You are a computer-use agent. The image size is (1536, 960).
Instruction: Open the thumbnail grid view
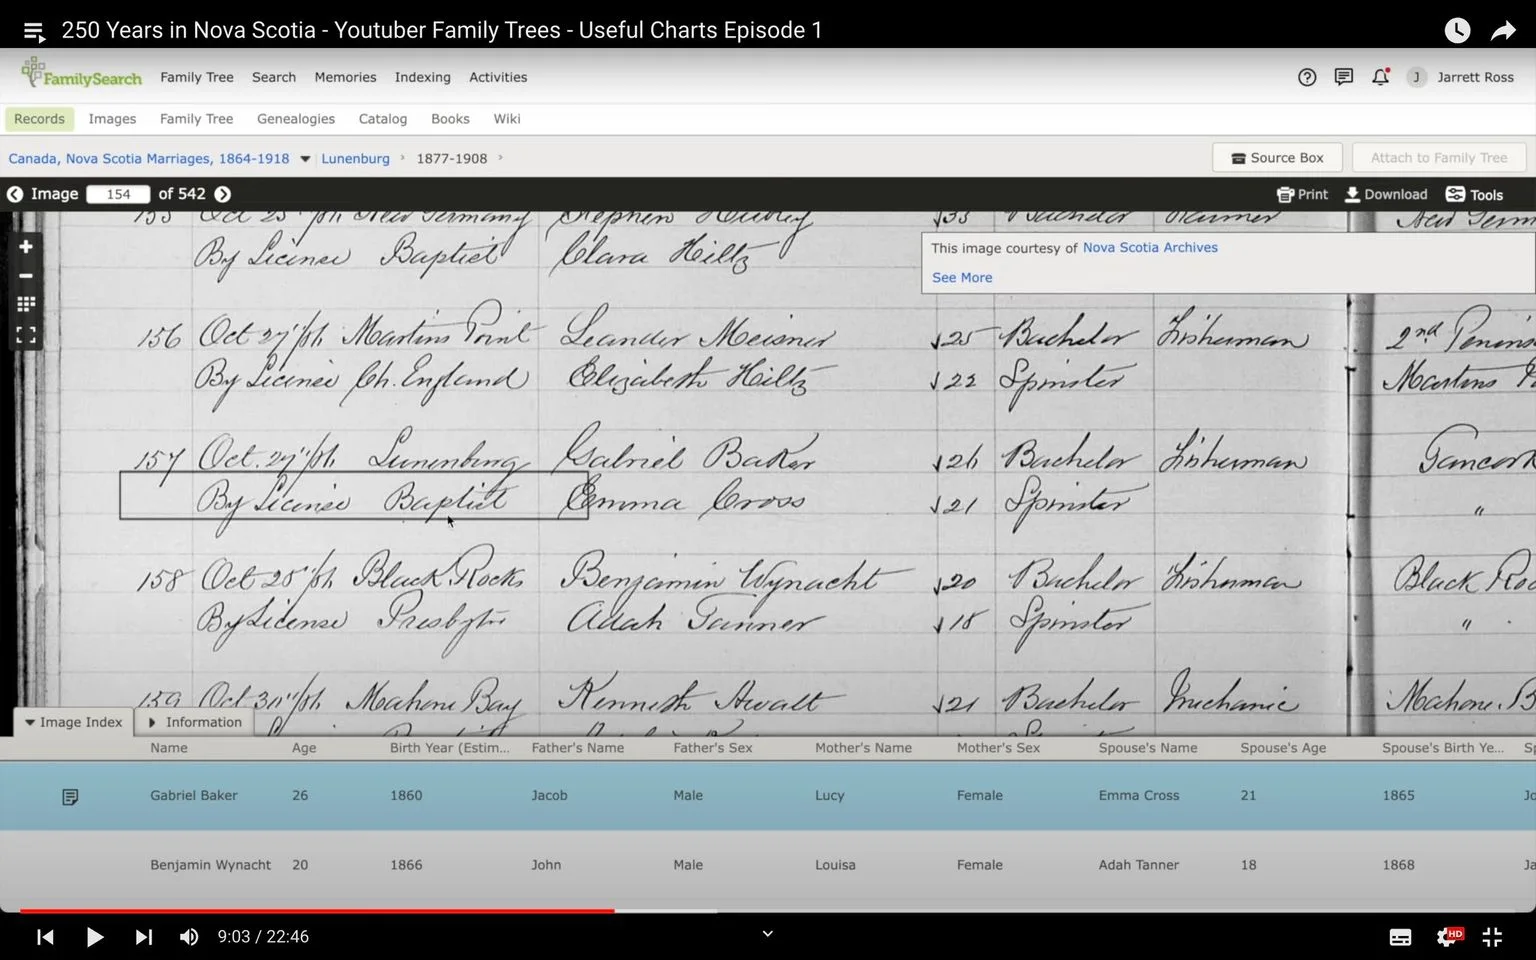(x=26, y=304)
